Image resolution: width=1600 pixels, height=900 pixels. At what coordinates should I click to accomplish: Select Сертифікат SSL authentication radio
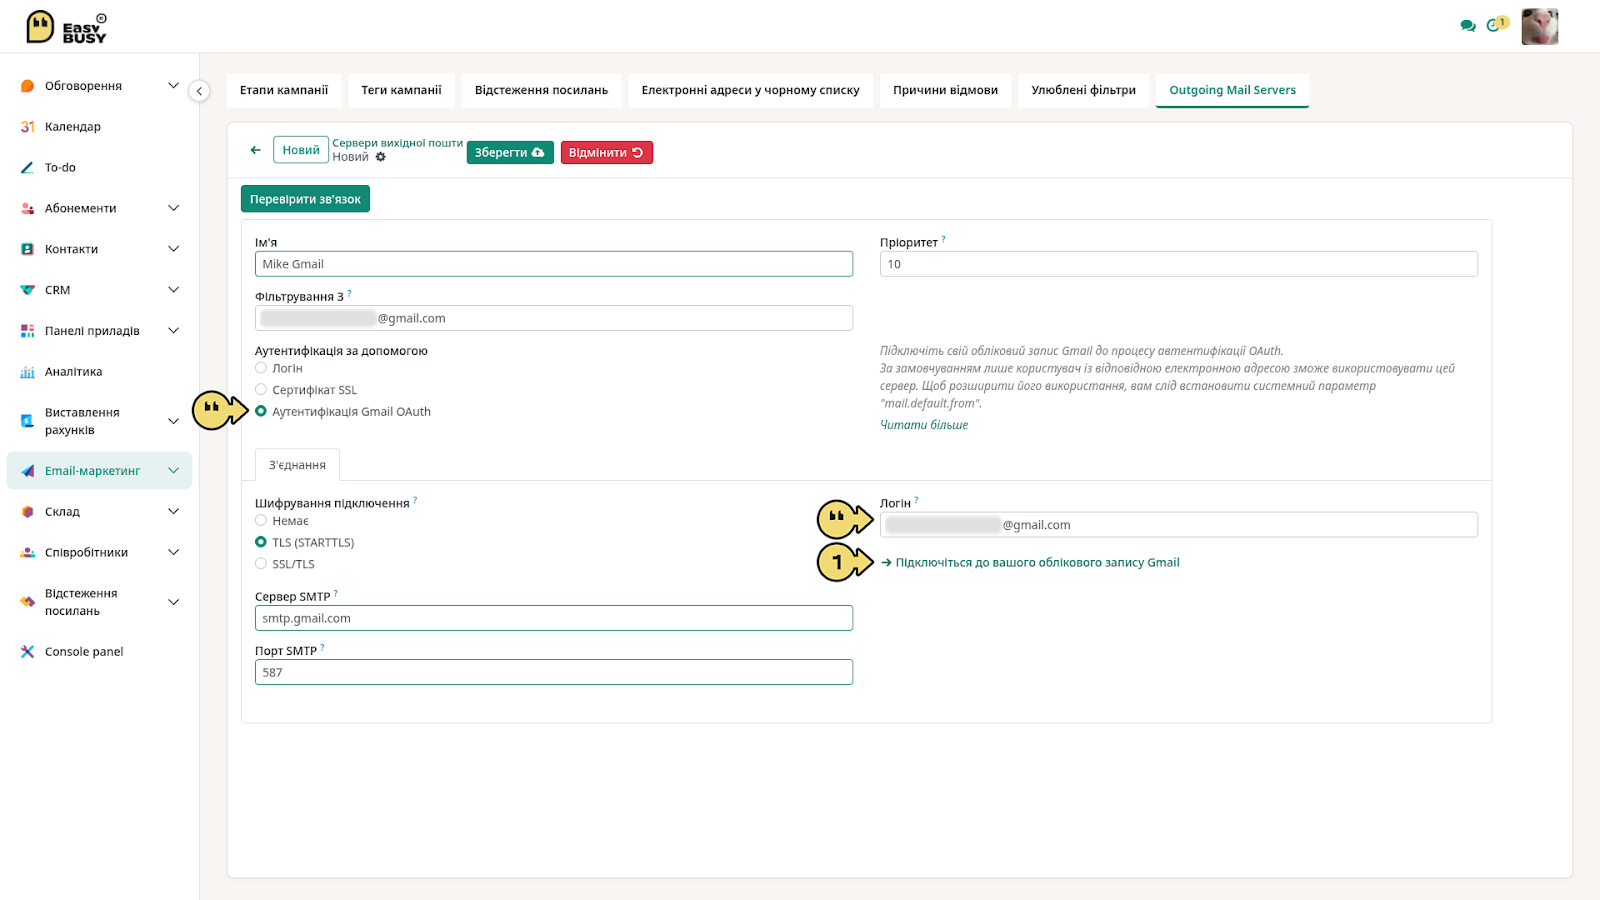coord(261,390)
